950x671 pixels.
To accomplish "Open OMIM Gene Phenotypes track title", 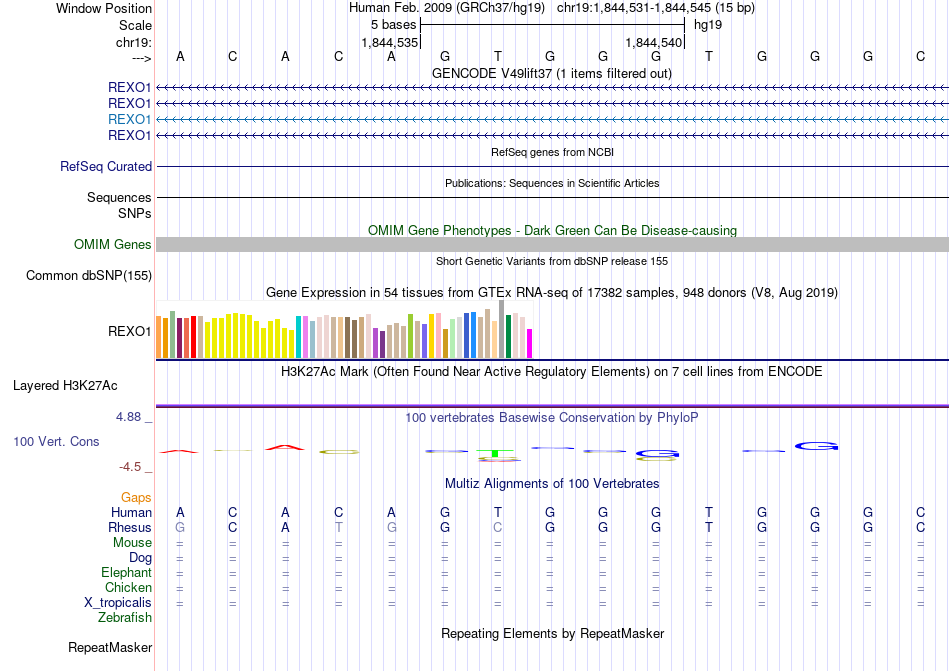I will tap(552, 230).
